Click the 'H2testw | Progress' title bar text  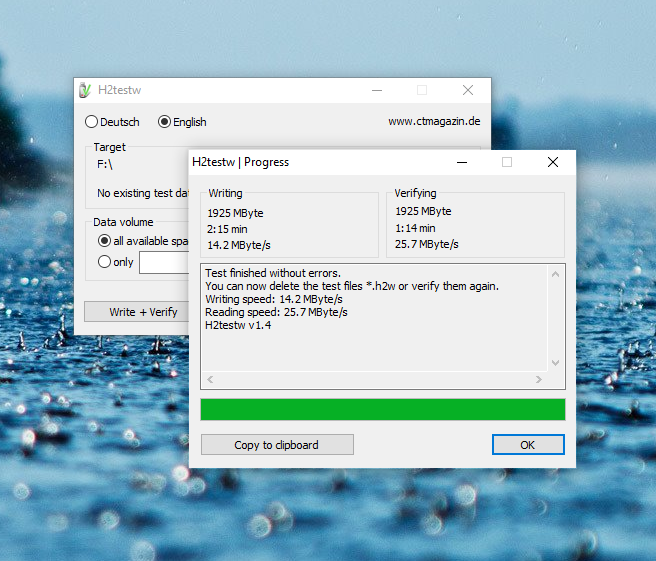click(x=241, y=162)
